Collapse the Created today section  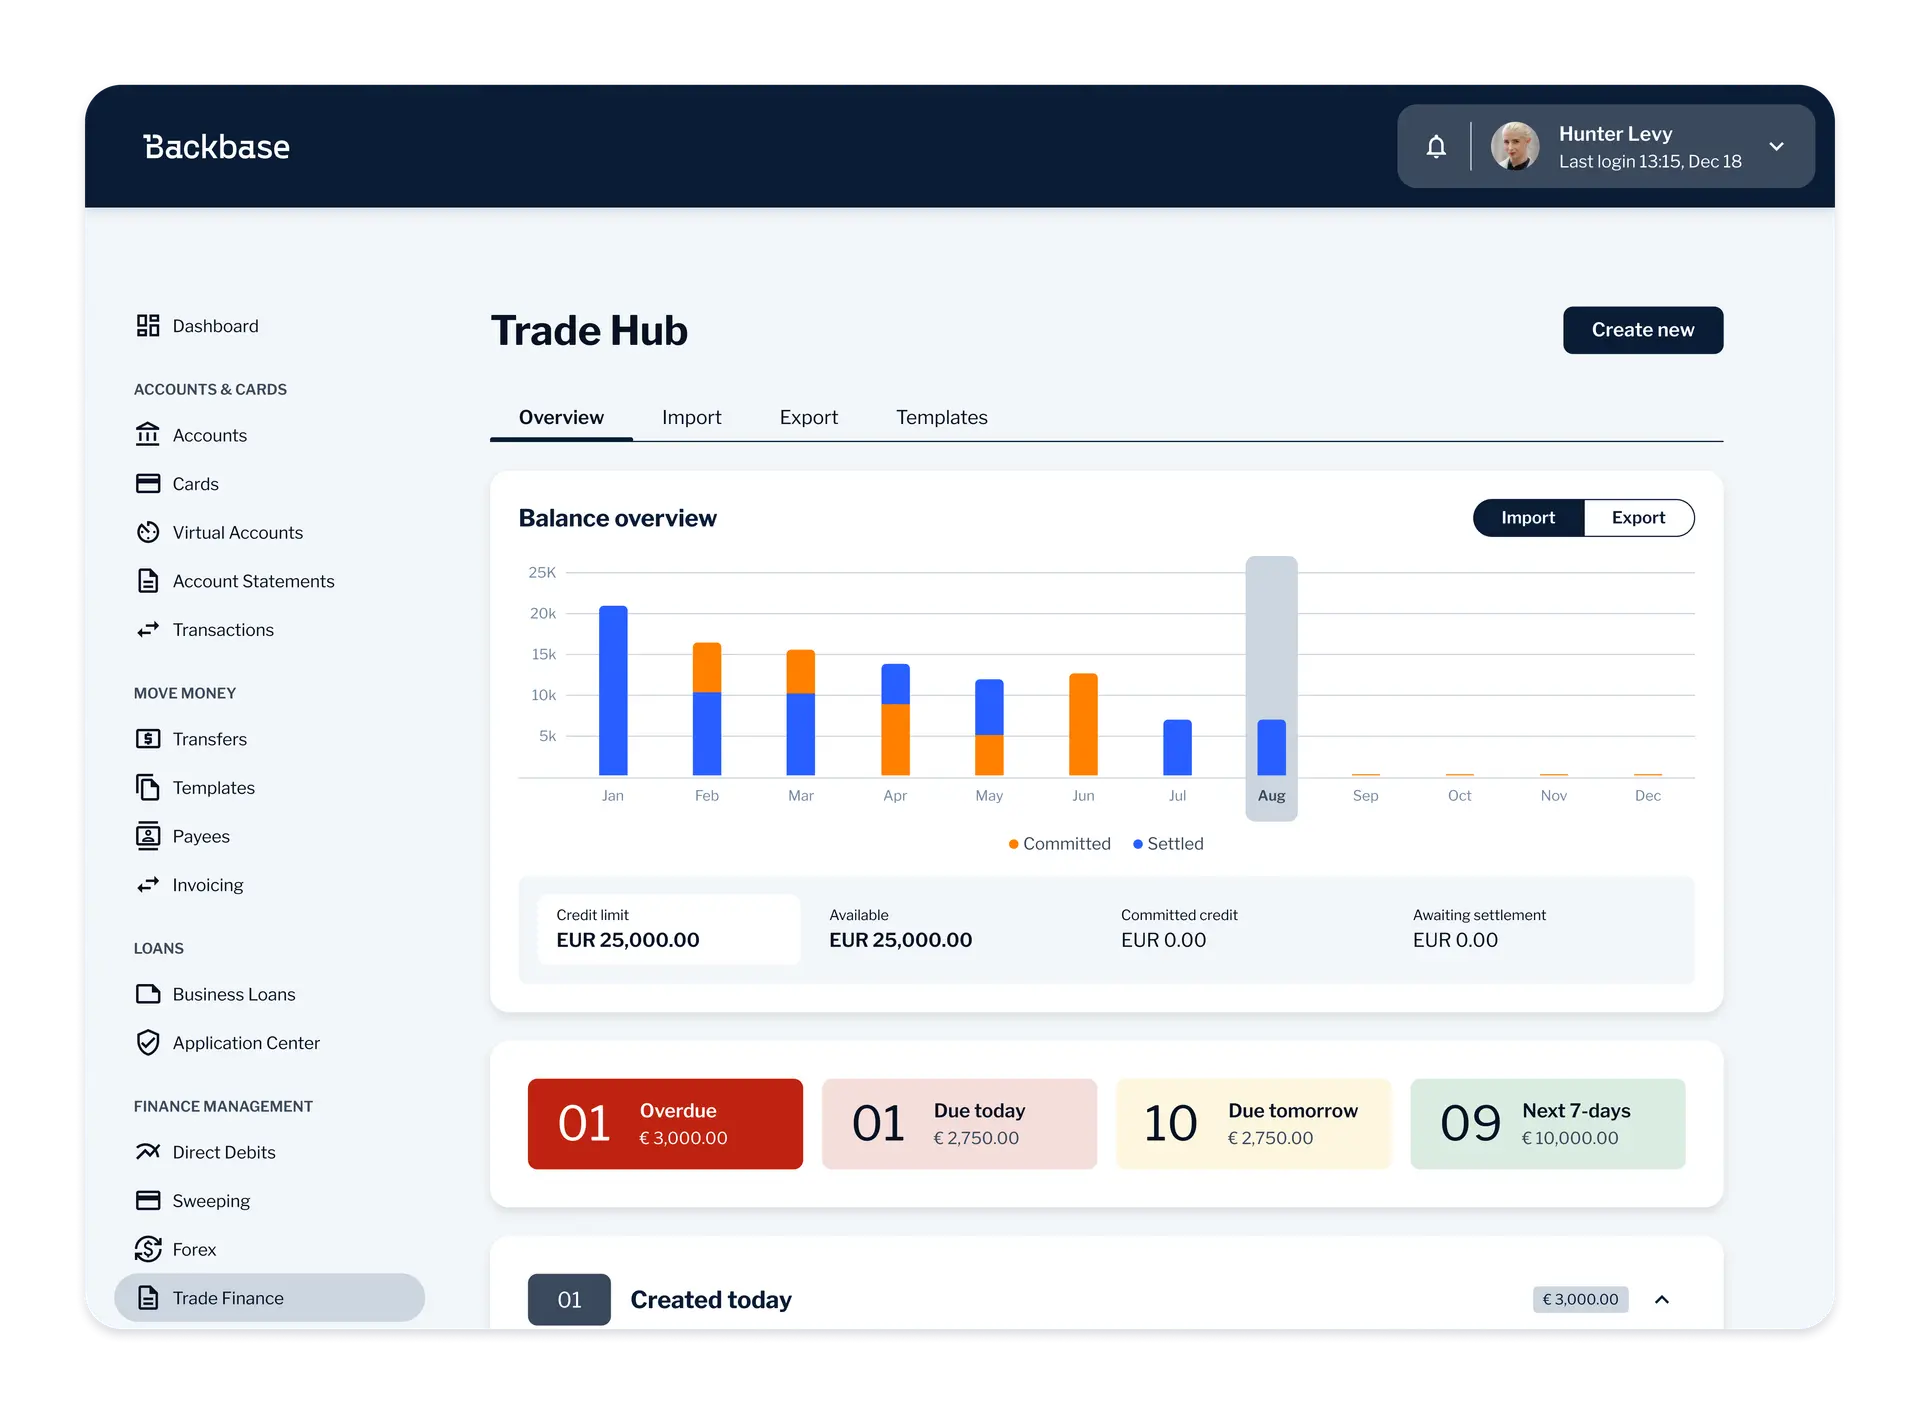tap(1662, 1299)
